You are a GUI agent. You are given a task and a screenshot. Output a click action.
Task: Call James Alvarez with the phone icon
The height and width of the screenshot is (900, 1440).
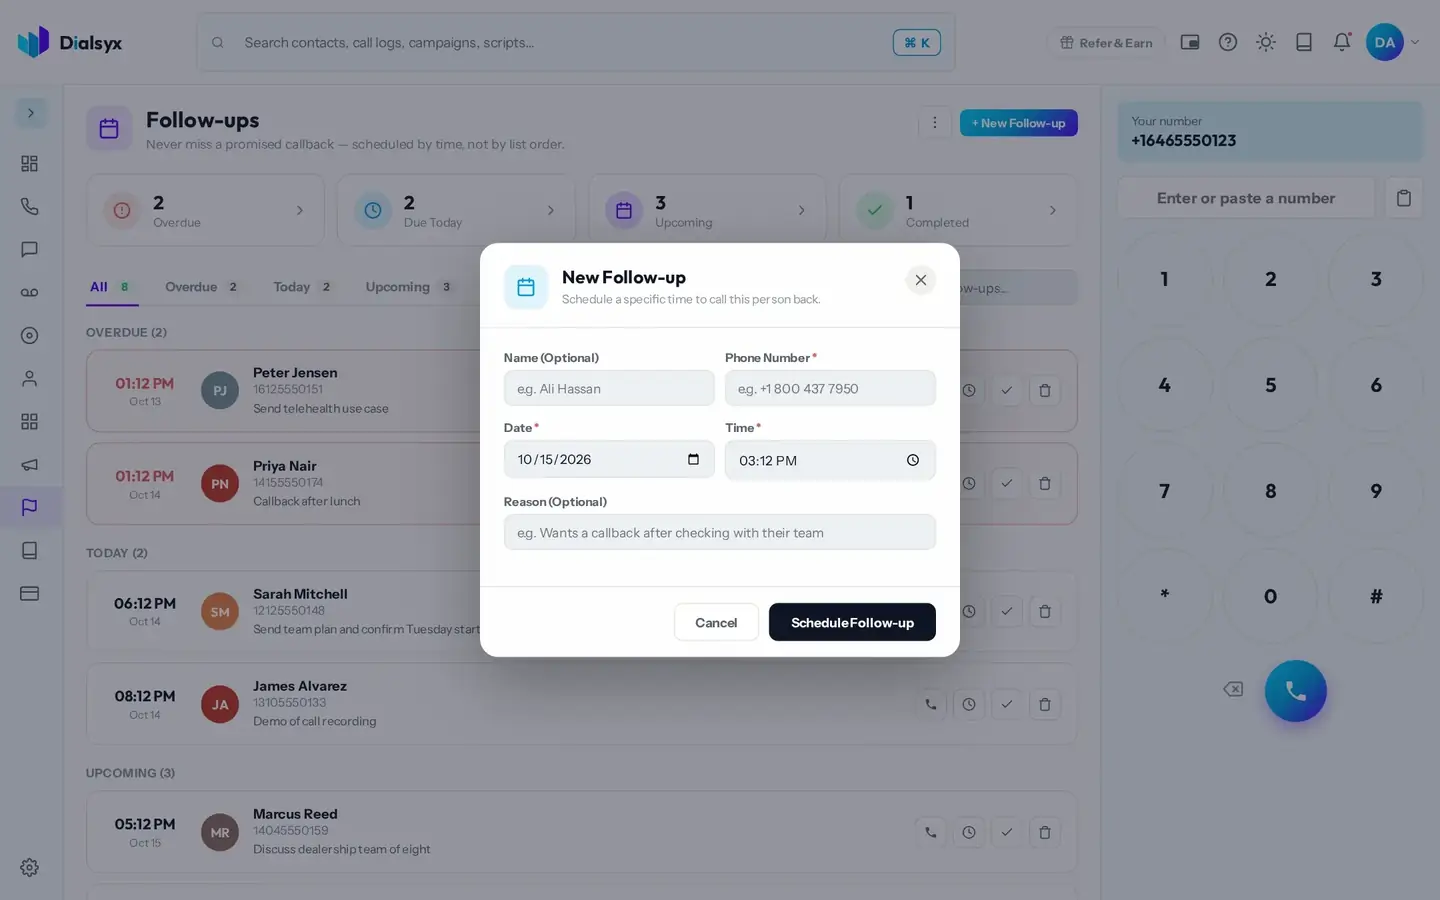coord(931,704)
